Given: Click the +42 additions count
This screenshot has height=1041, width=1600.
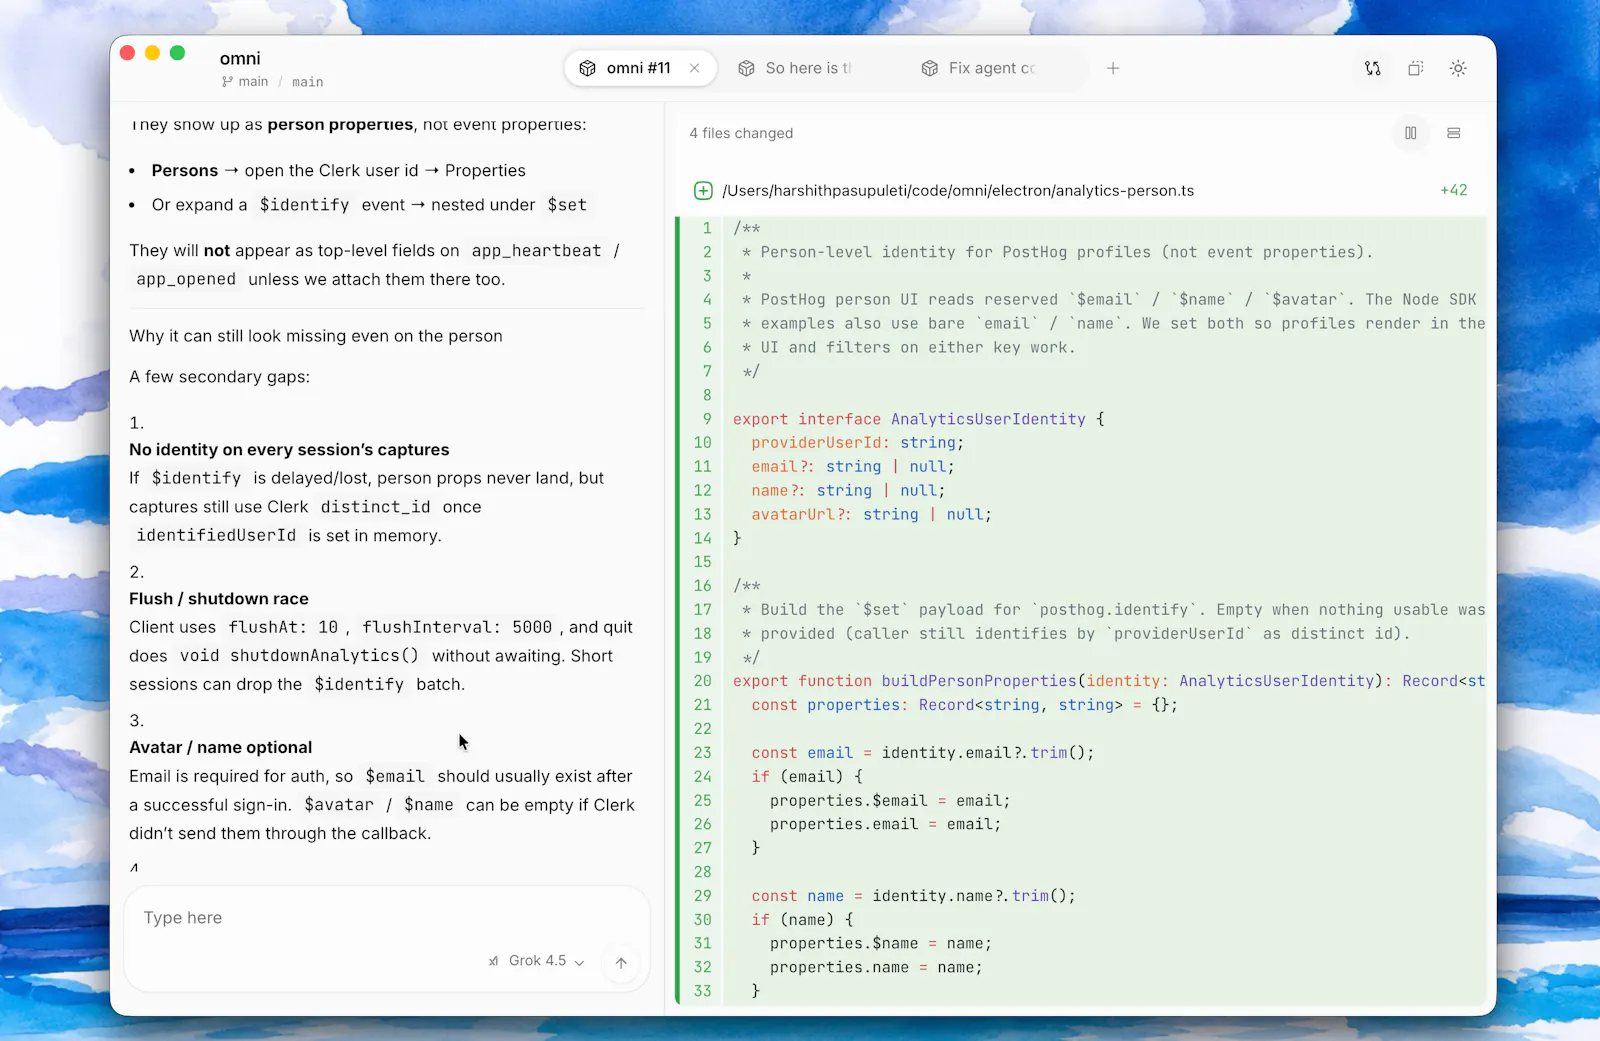Looking at the screenshot, I should 1454,190.
